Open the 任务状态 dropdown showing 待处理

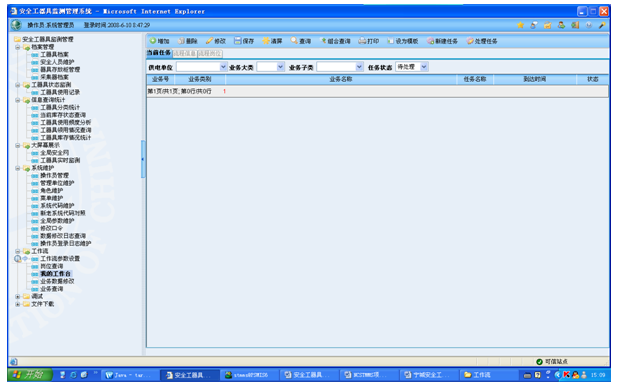pos(424,67)
